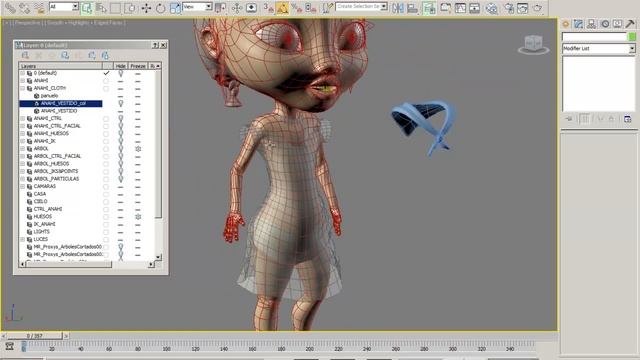Expand the ANAHI_CTRL layer node
Image resolution: width=640 pixels, height=360 pixels.
[23, 118]
